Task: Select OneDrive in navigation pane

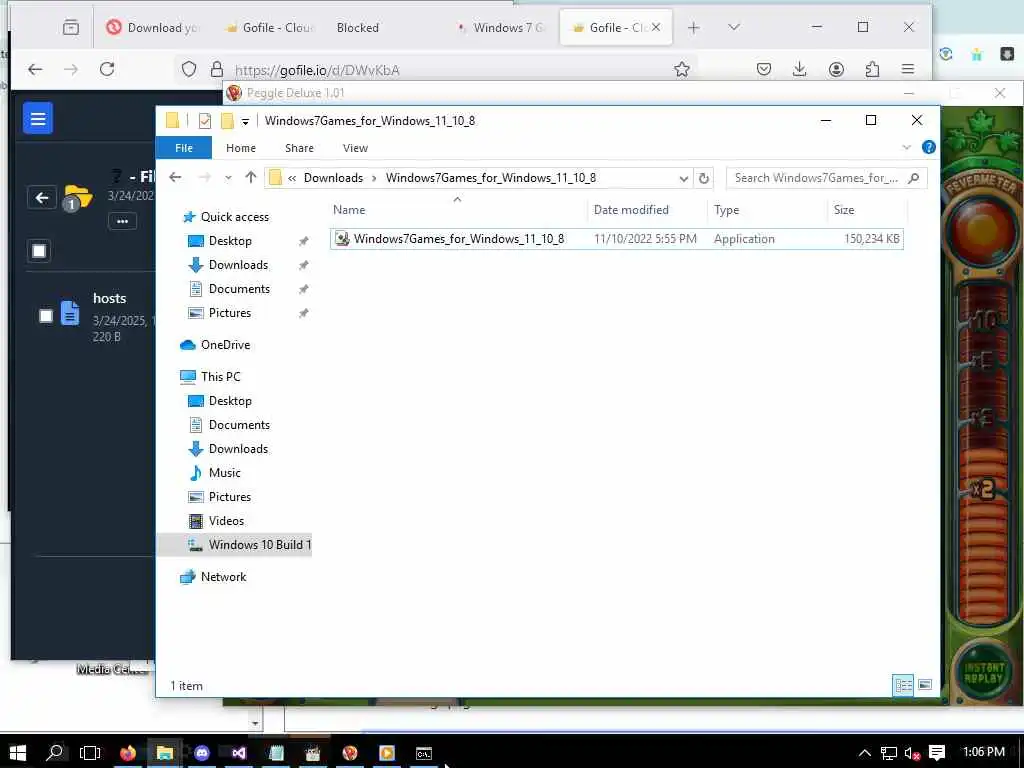Action: click(225, 345)
